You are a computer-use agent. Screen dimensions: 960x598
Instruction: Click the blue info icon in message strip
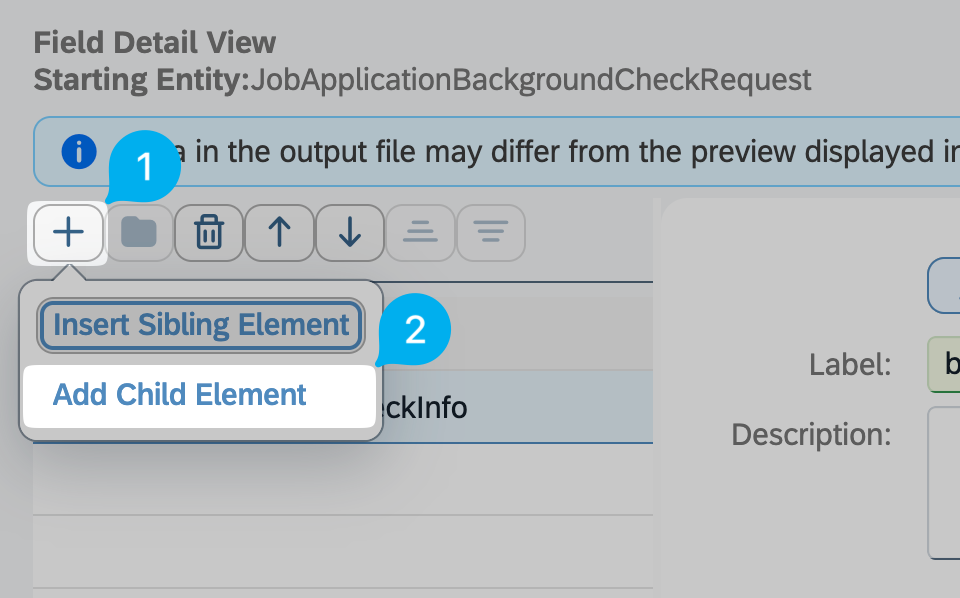click(78, 152)
